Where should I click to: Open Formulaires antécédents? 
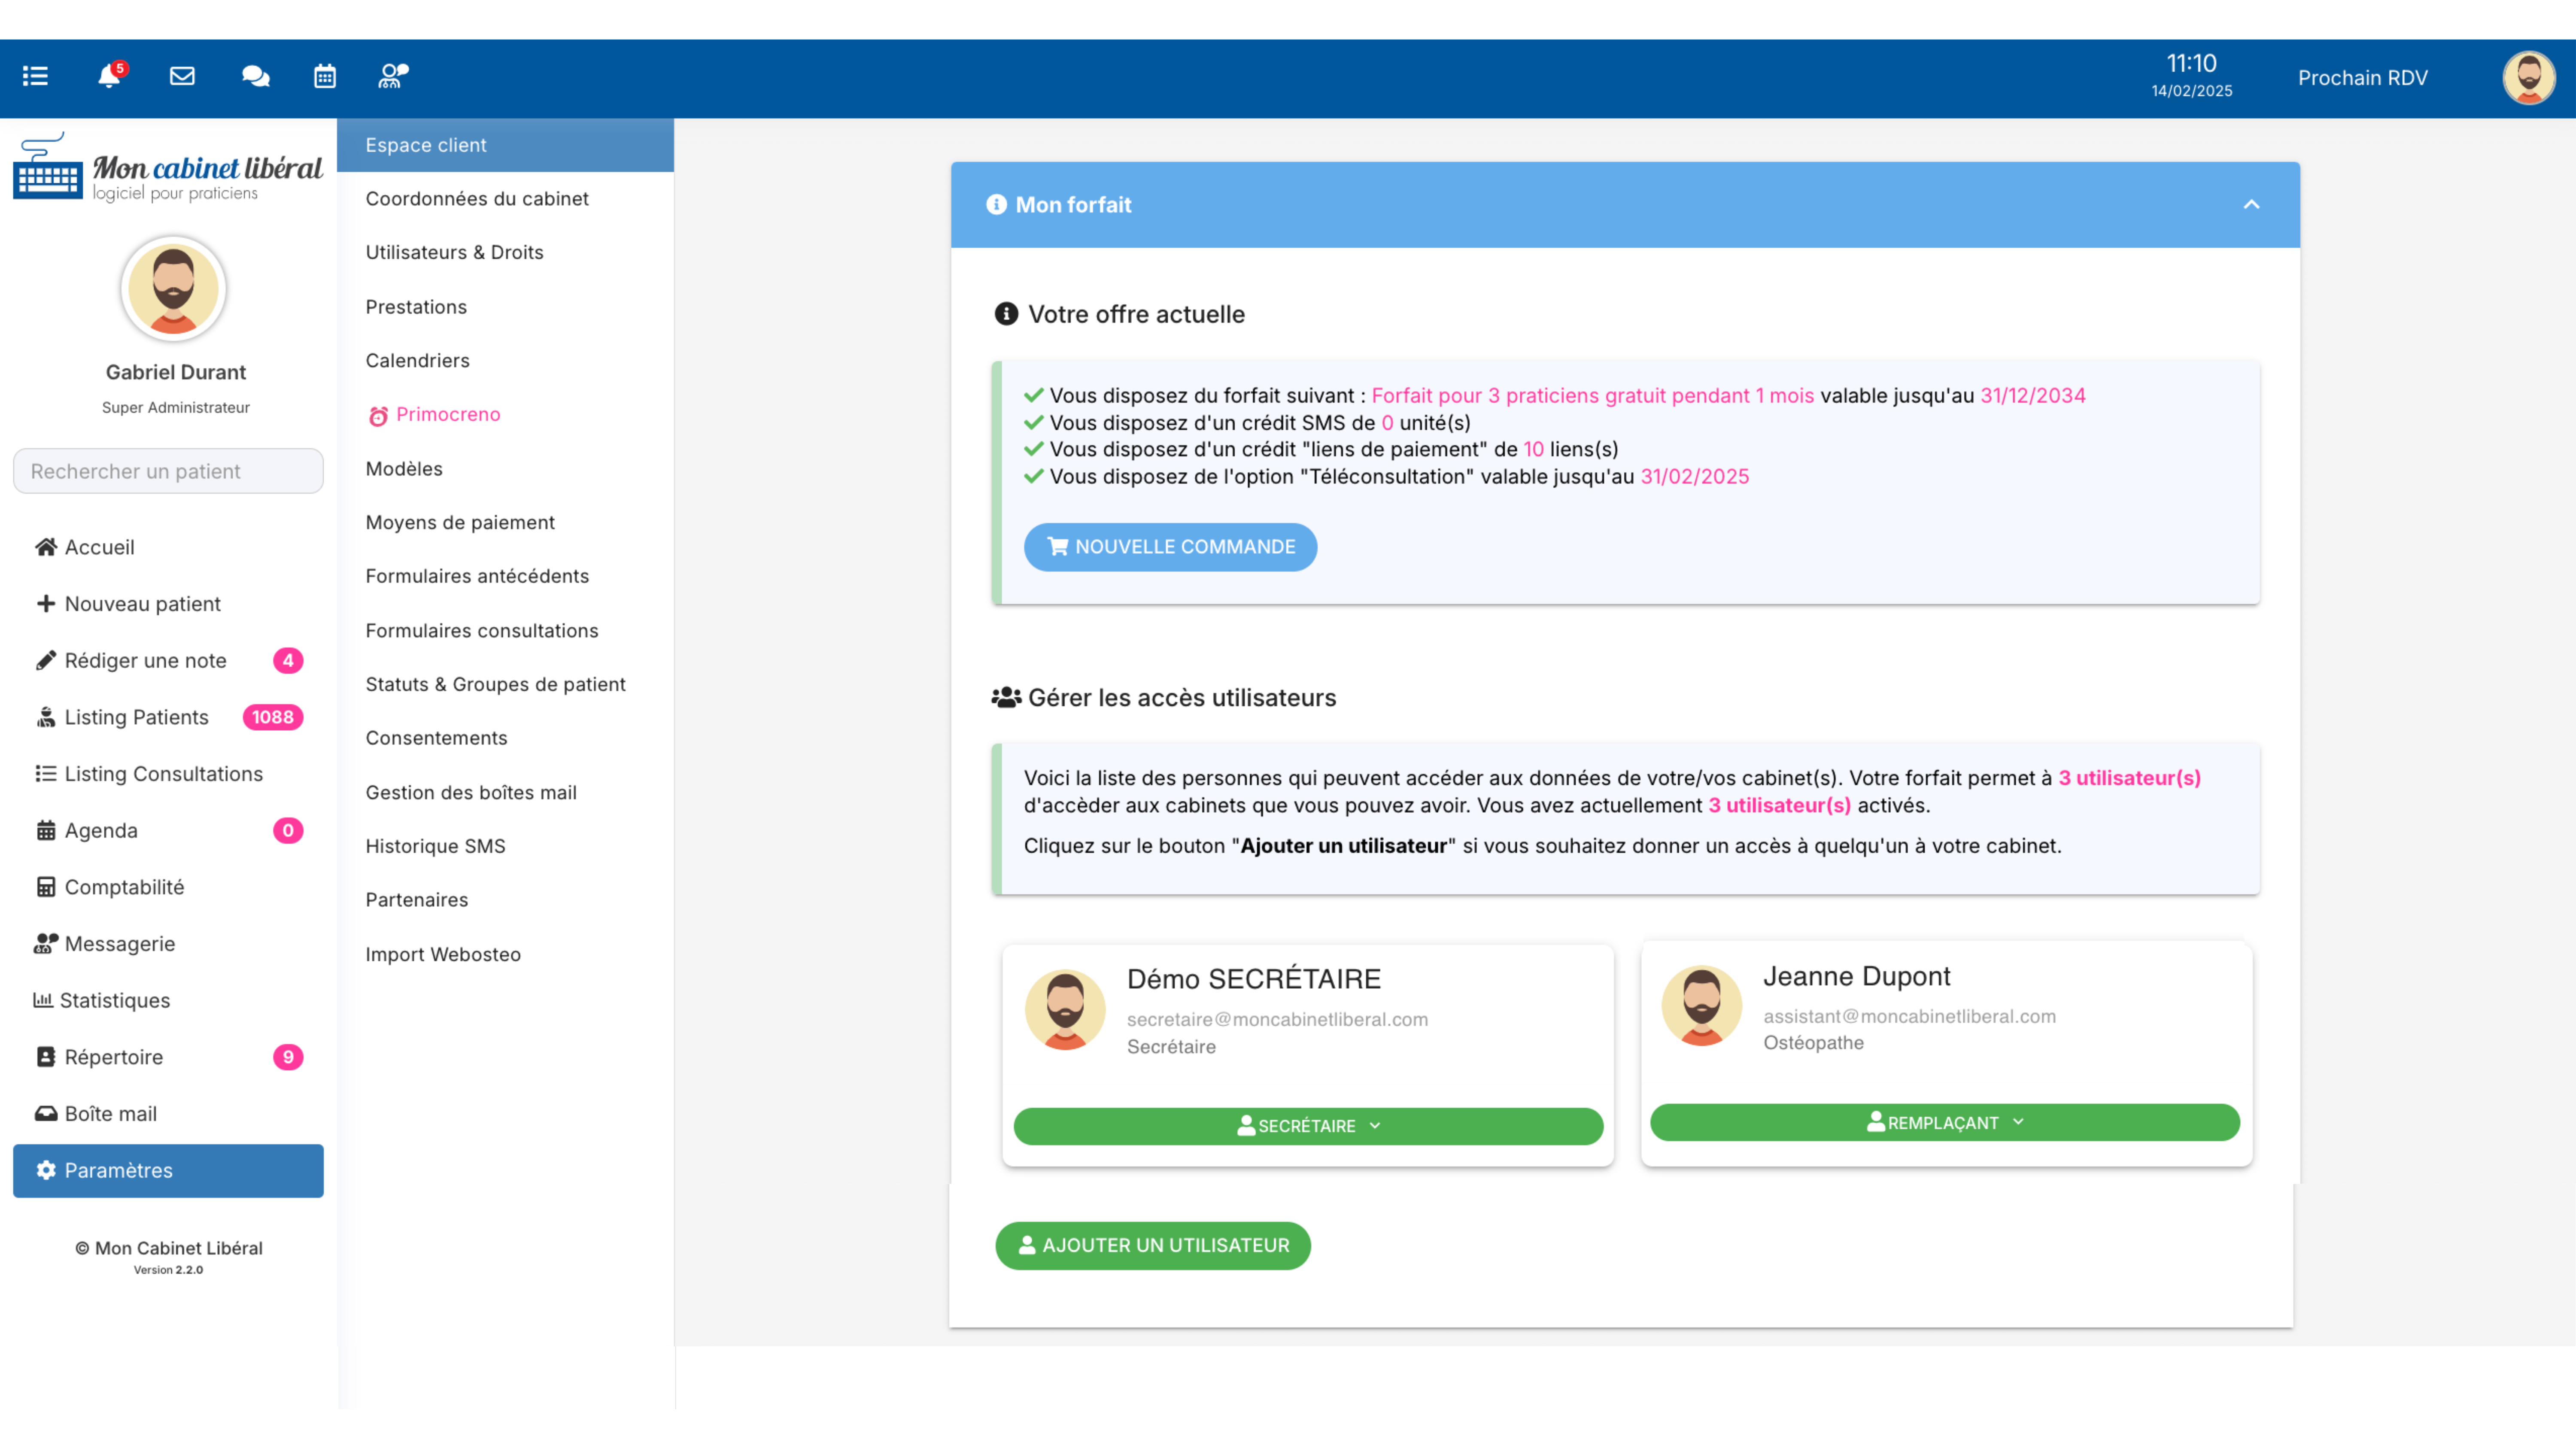[505, 576]
